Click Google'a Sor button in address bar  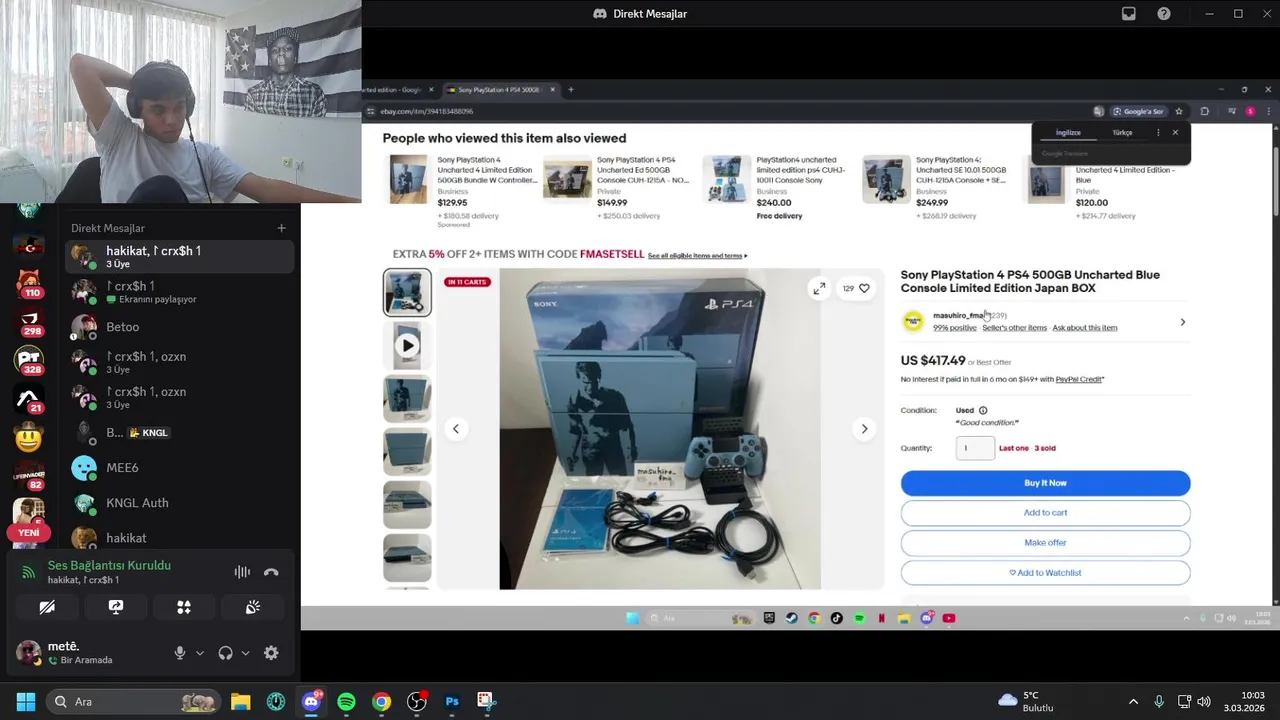[x=1139, y=111]
